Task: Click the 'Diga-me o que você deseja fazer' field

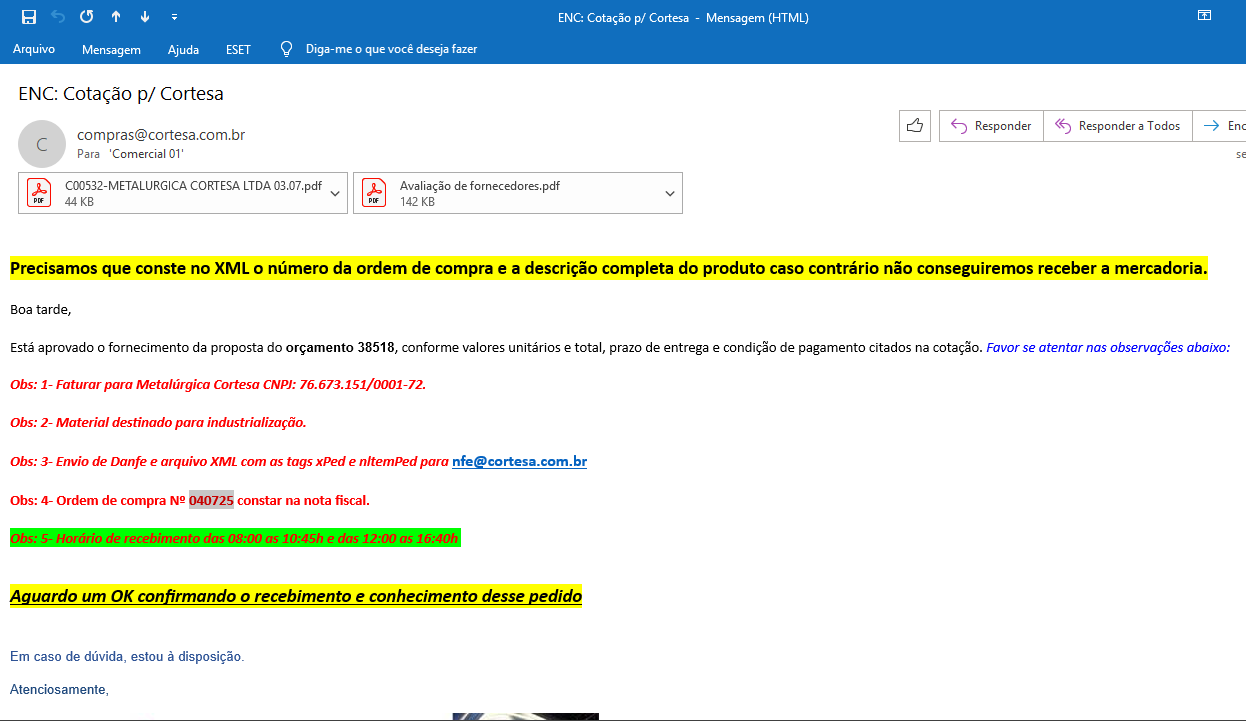Action: pyautogui.click(x=391, y=49)
